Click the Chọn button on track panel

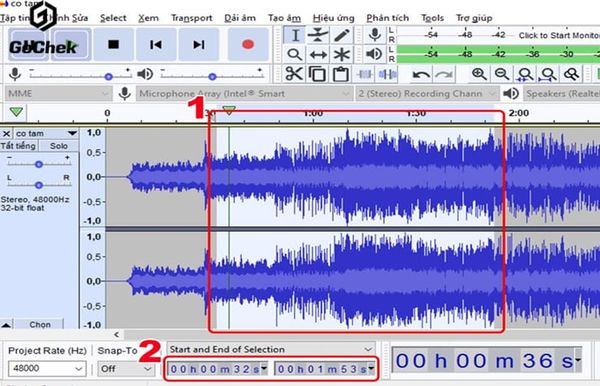[x=40, y=324]
